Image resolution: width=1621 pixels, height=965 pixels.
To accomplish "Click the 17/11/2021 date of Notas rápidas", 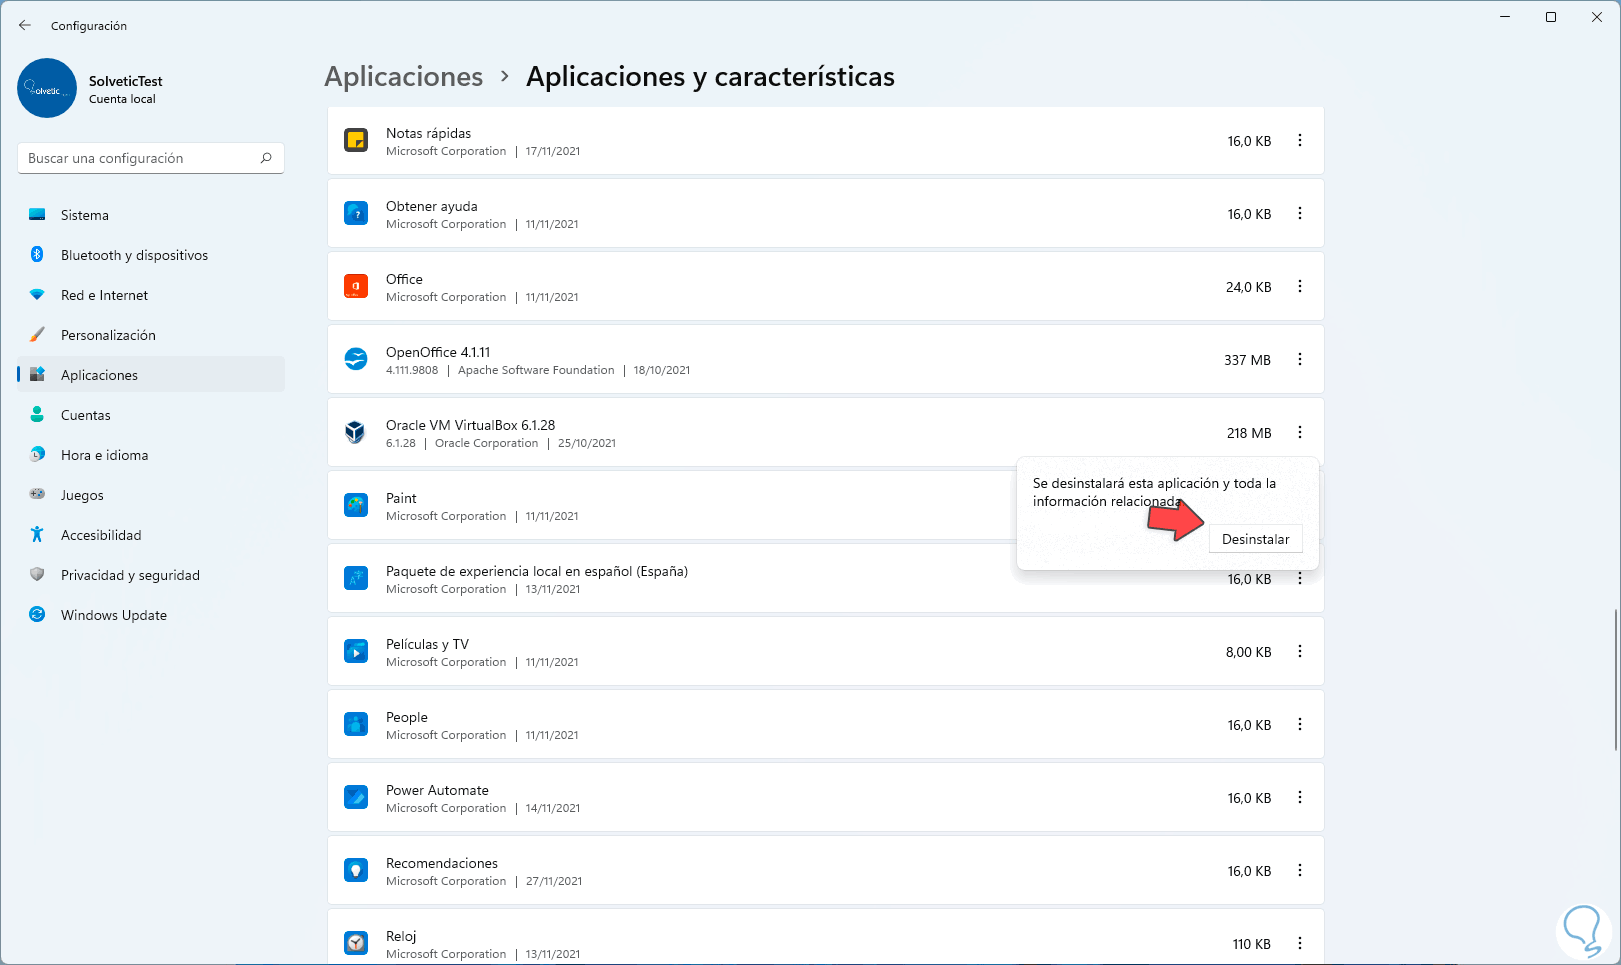I will coord(553,151).
